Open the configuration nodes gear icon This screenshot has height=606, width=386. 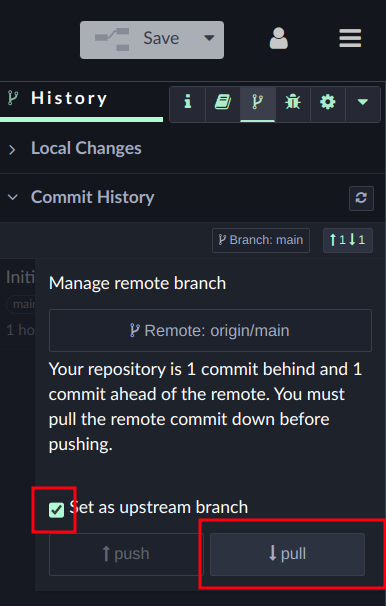tap(328, 102)
